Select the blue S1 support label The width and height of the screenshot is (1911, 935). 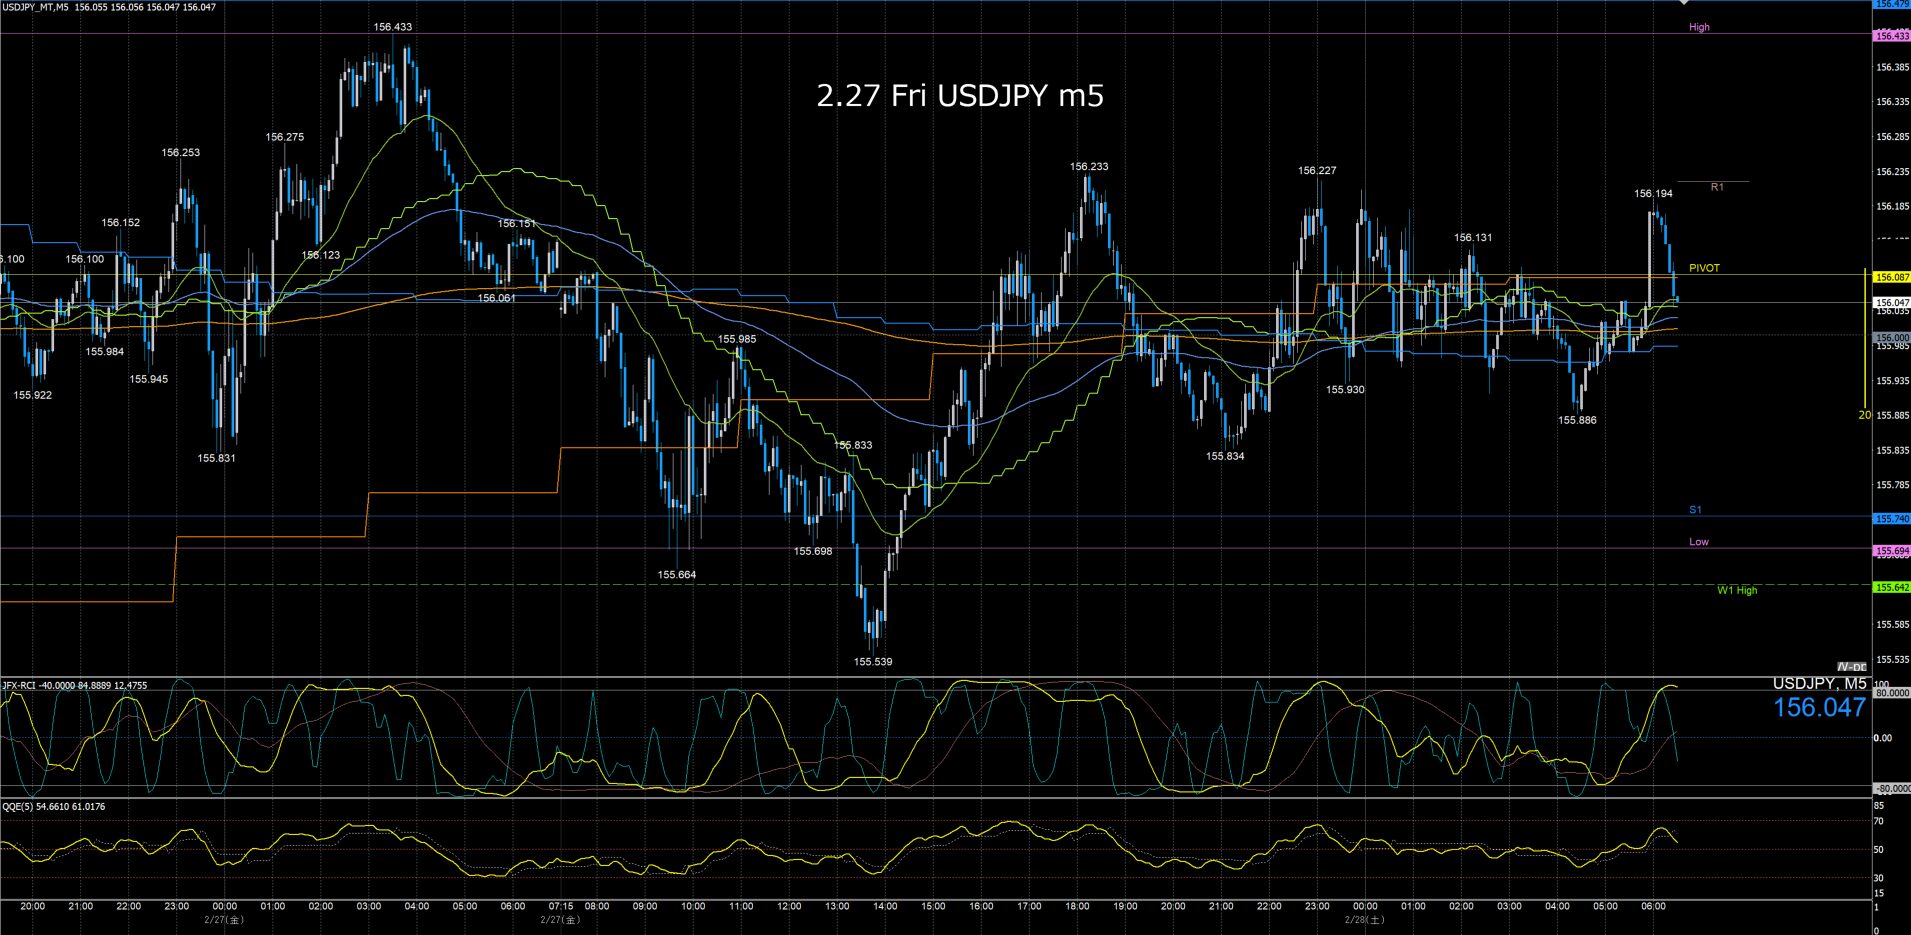click(x=1695, y=510)
